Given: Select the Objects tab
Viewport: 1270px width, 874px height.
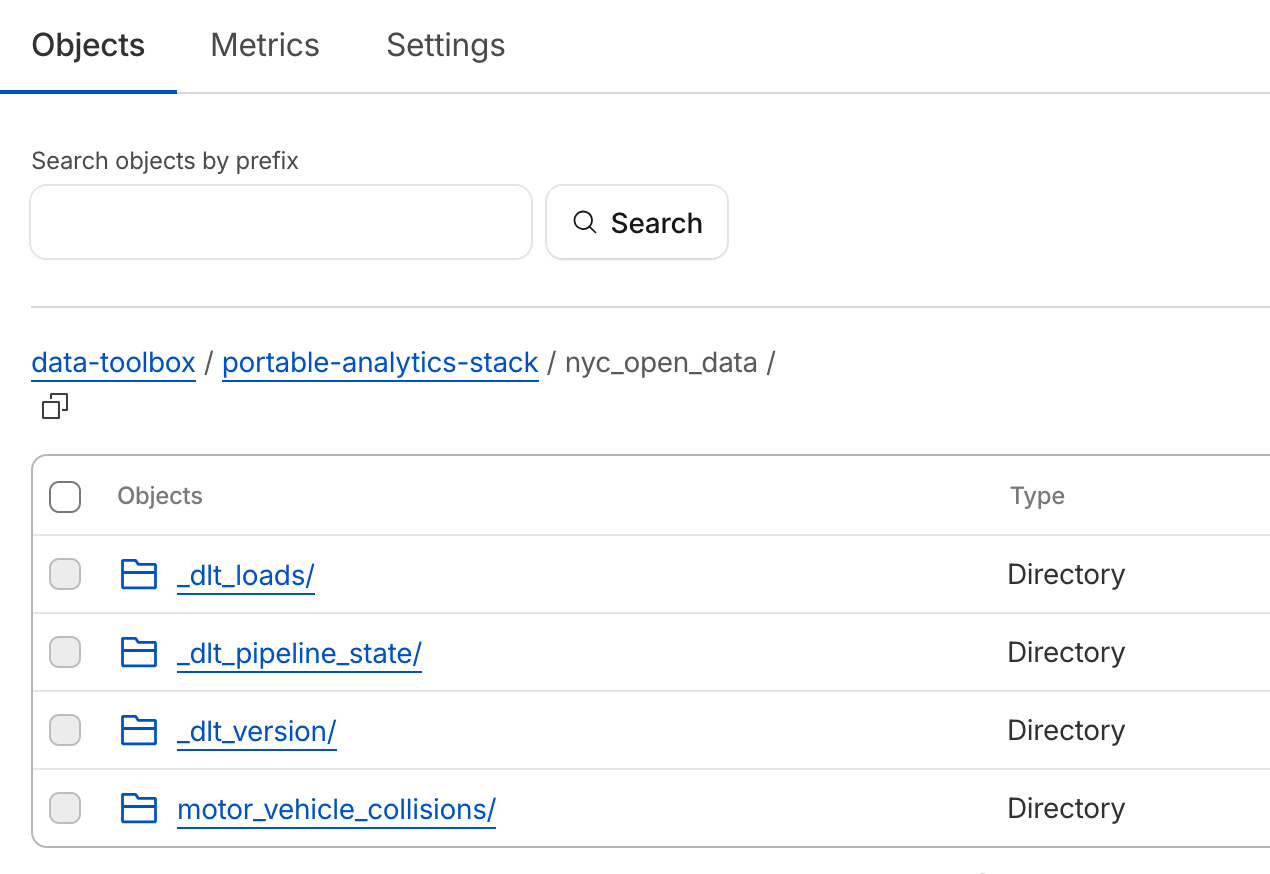Looking at the screenshot, I should click(88, 45).
